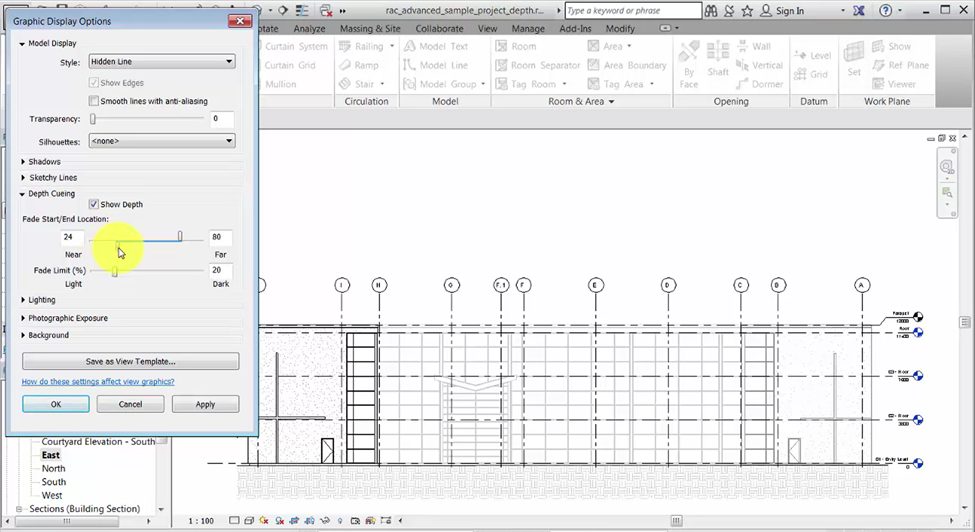Switch to the Massing & Site tab
Image resolution: width=975 pixels, height=532 pixels.
point(370,29)
